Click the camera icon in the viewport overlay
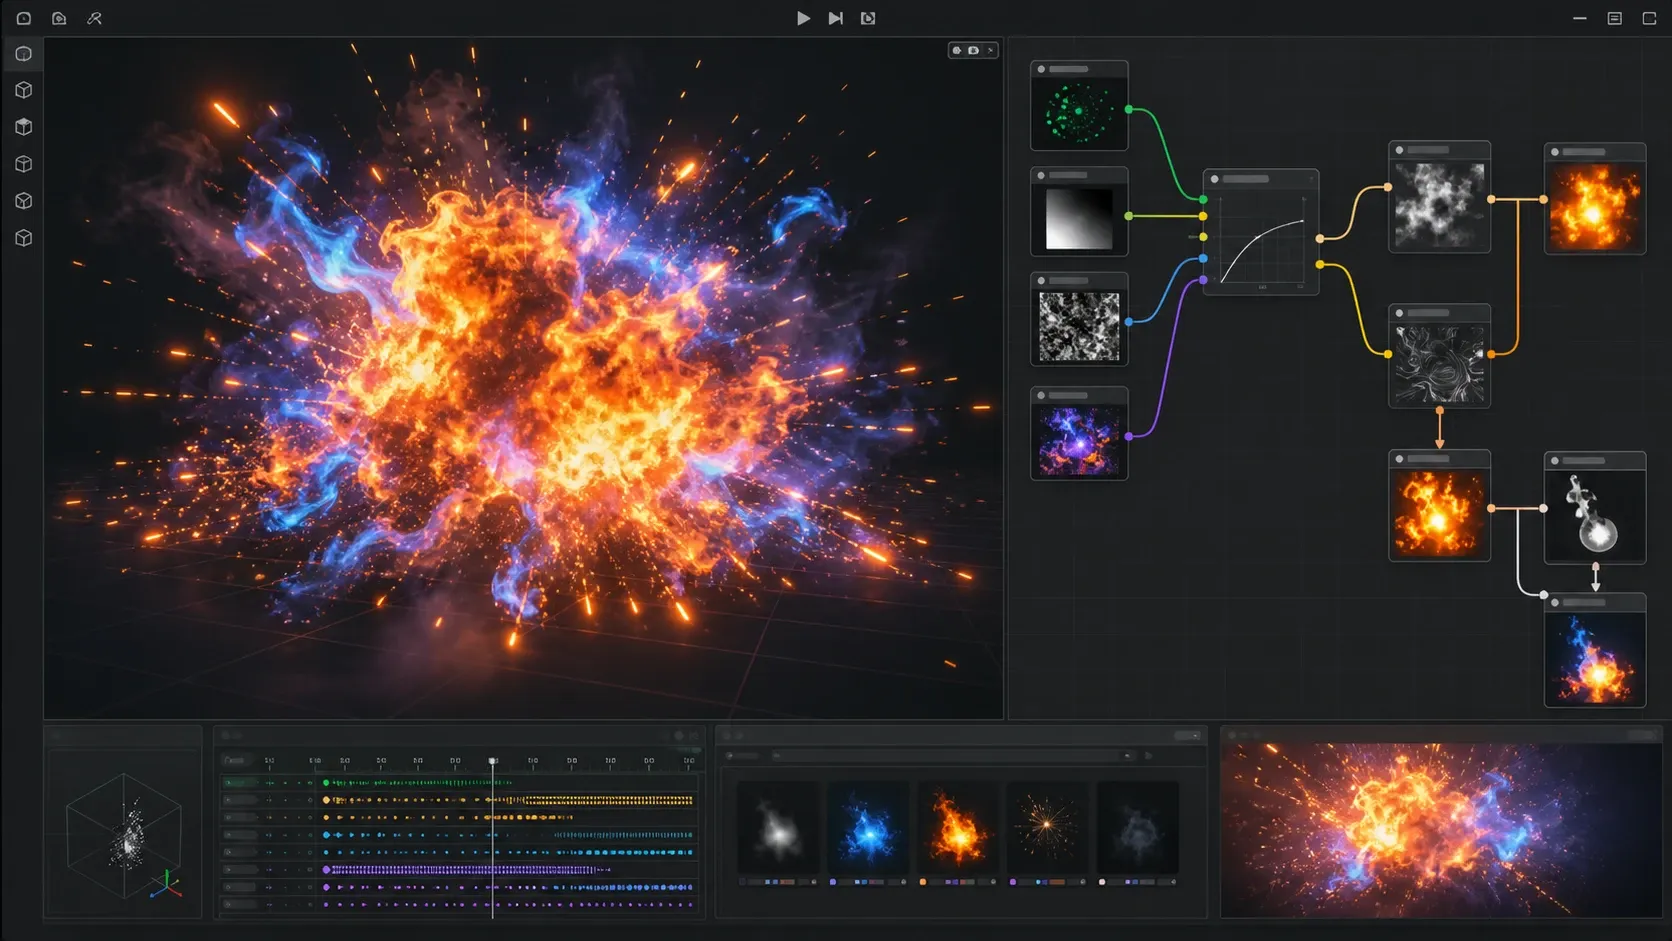 [973, 50]
